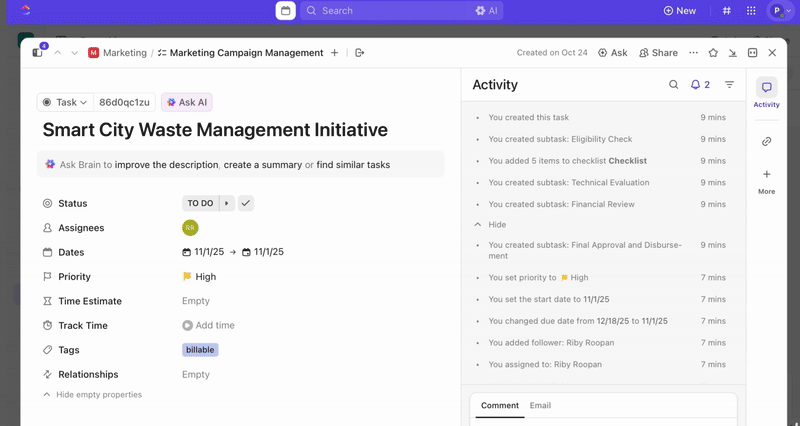800x426 pixels.
Task: Toggle the sidebar layout icon
Action: point(37,53)
